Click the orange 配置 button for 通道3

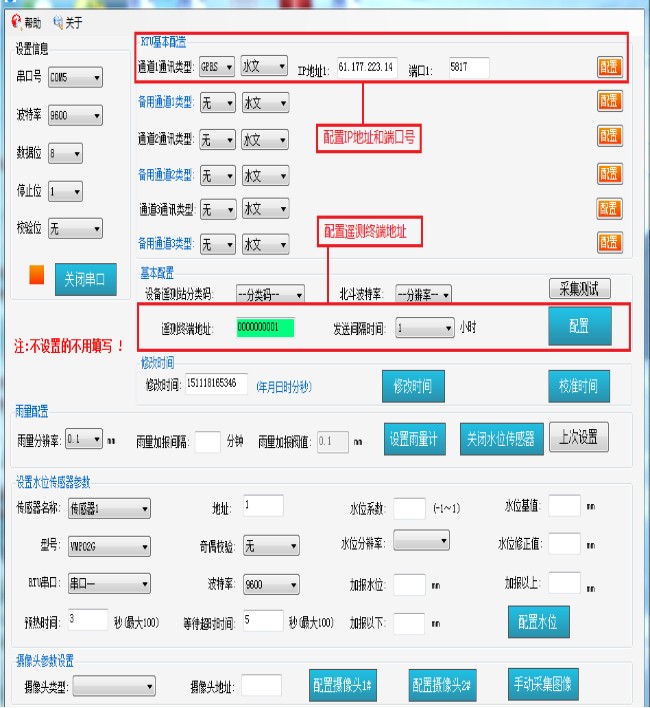pos(610,209)
